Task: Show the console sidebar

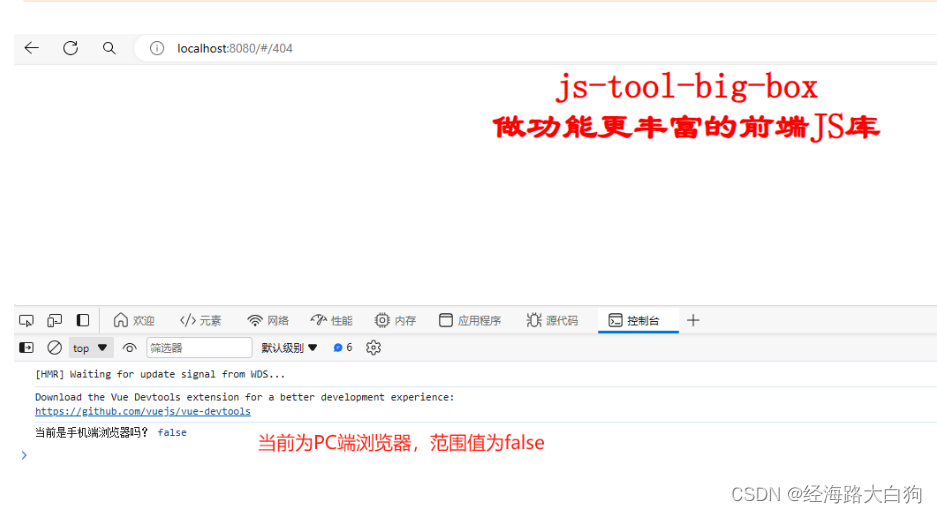Action: pos(27,348)
